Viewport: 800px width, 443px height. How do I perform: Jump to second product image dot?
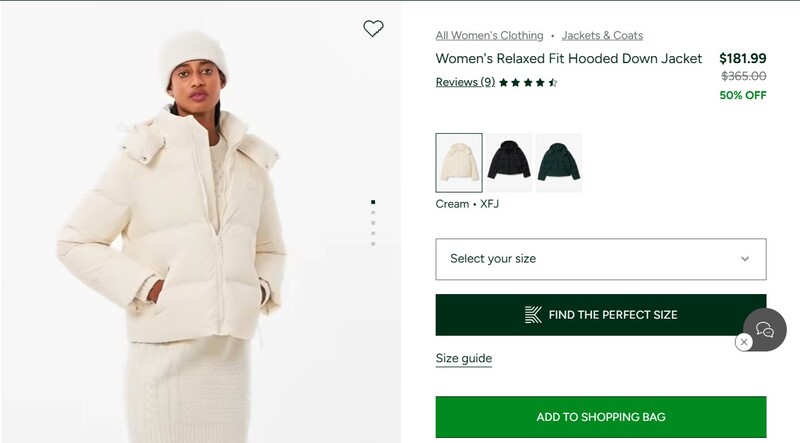[373, 212]
